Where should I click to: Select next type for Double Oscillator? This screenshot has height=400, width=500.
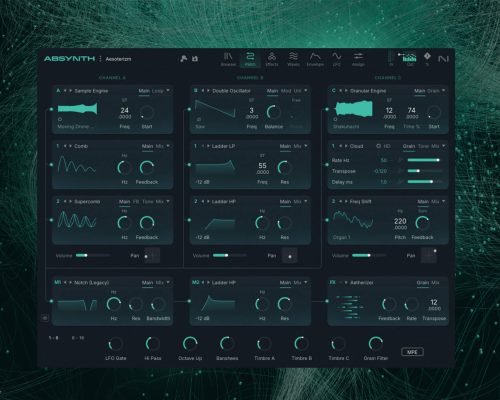click(x=208, y=91)
